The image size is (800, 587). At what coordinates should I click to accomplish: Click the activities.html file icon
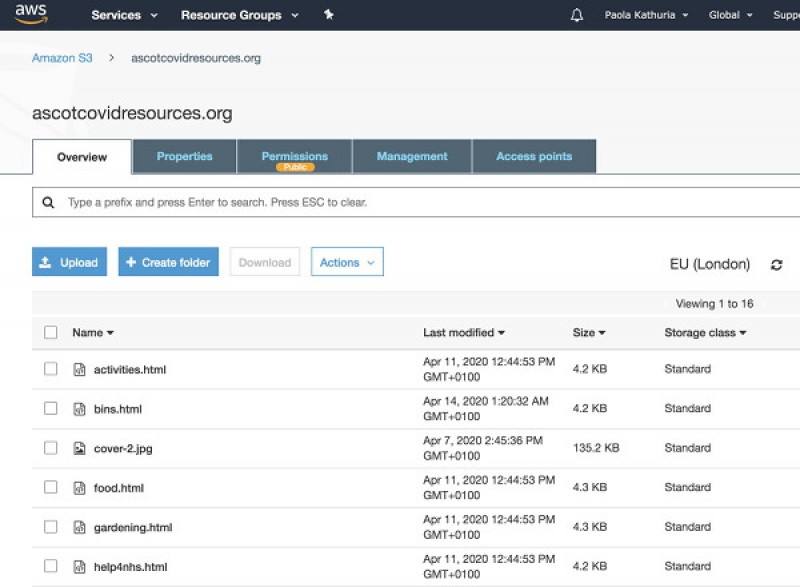(79, 369)
